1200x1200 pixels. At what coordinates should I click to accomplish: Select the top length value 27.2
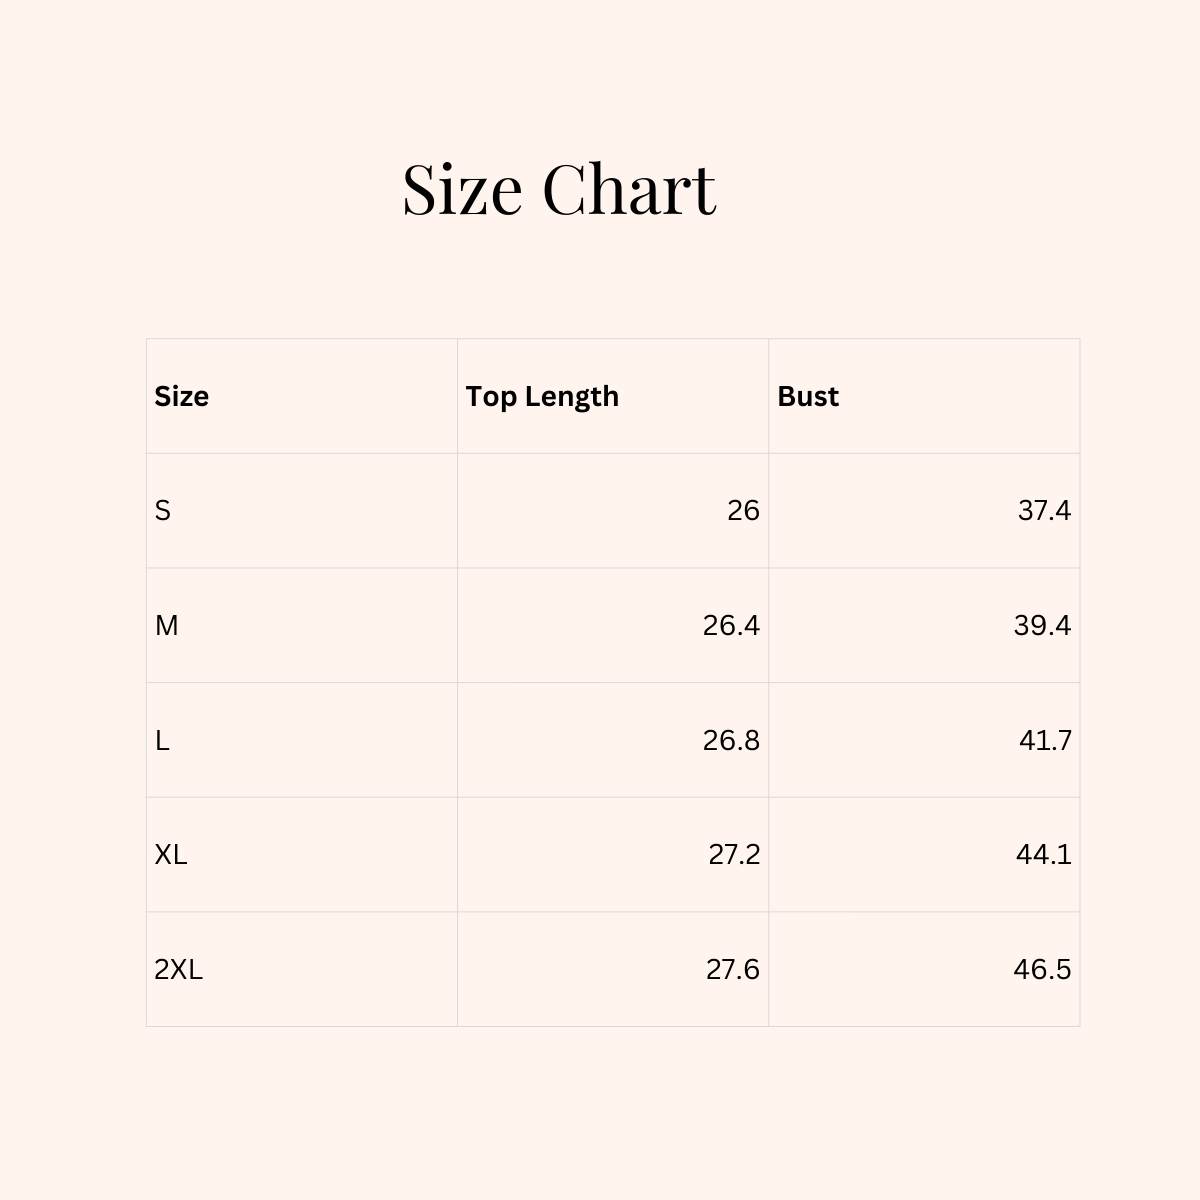click(734, 855)
